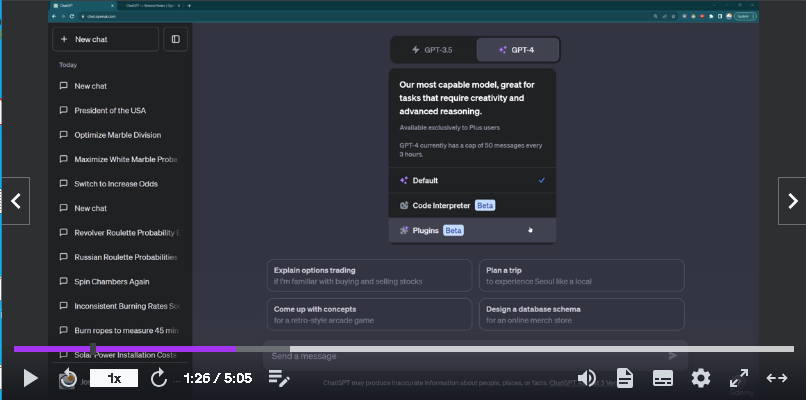The image size is (806, 400).
Task: Click the Plugins puzzle icon
Action: (404, 230)
